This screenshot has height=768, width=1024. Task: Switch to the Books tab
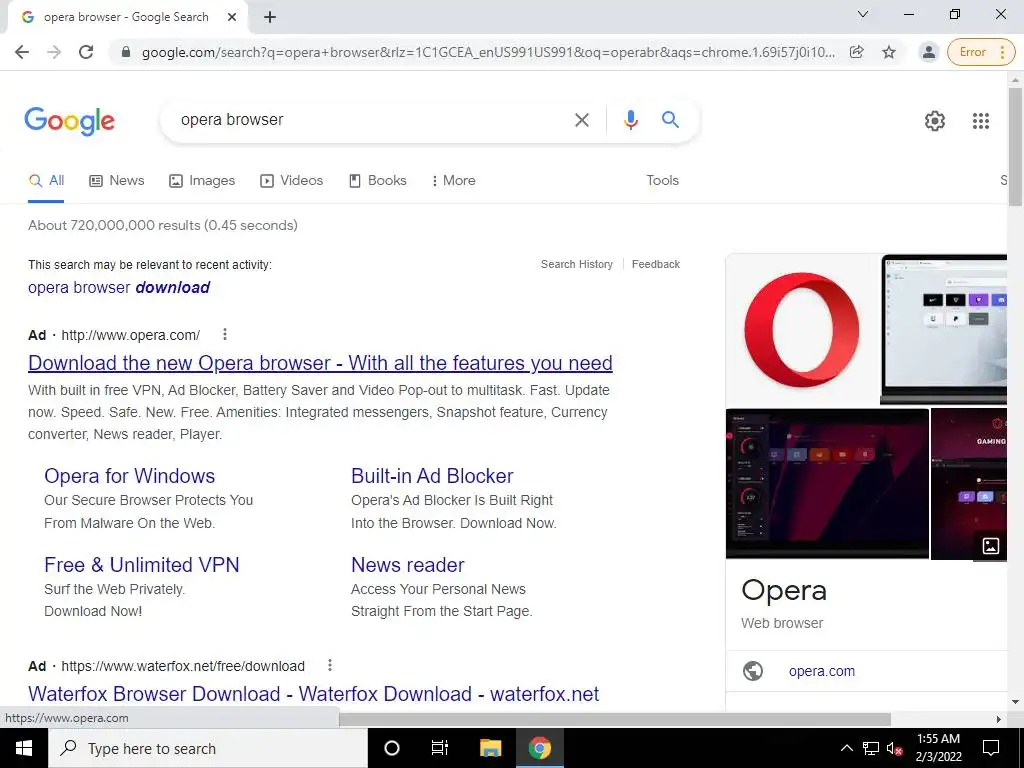(377, 181)
